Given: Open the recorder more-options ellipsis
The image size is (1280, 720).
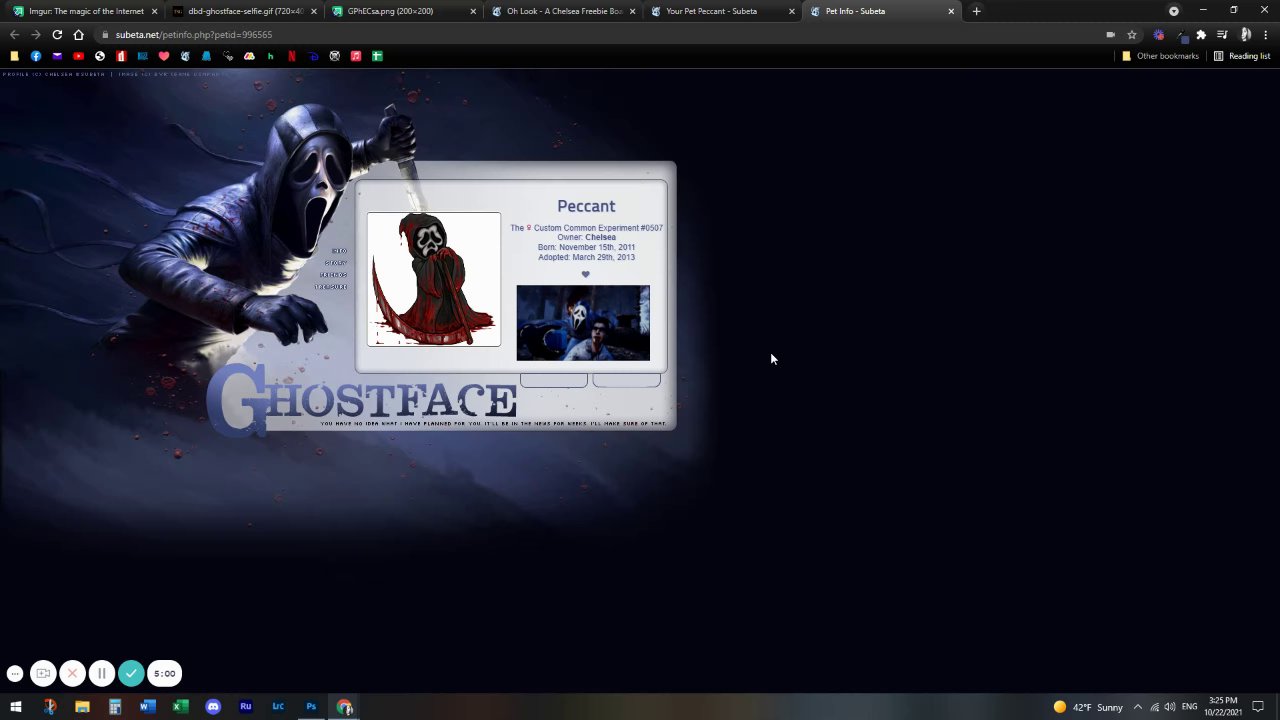Looking at the screenshot, I should point(14,673).
